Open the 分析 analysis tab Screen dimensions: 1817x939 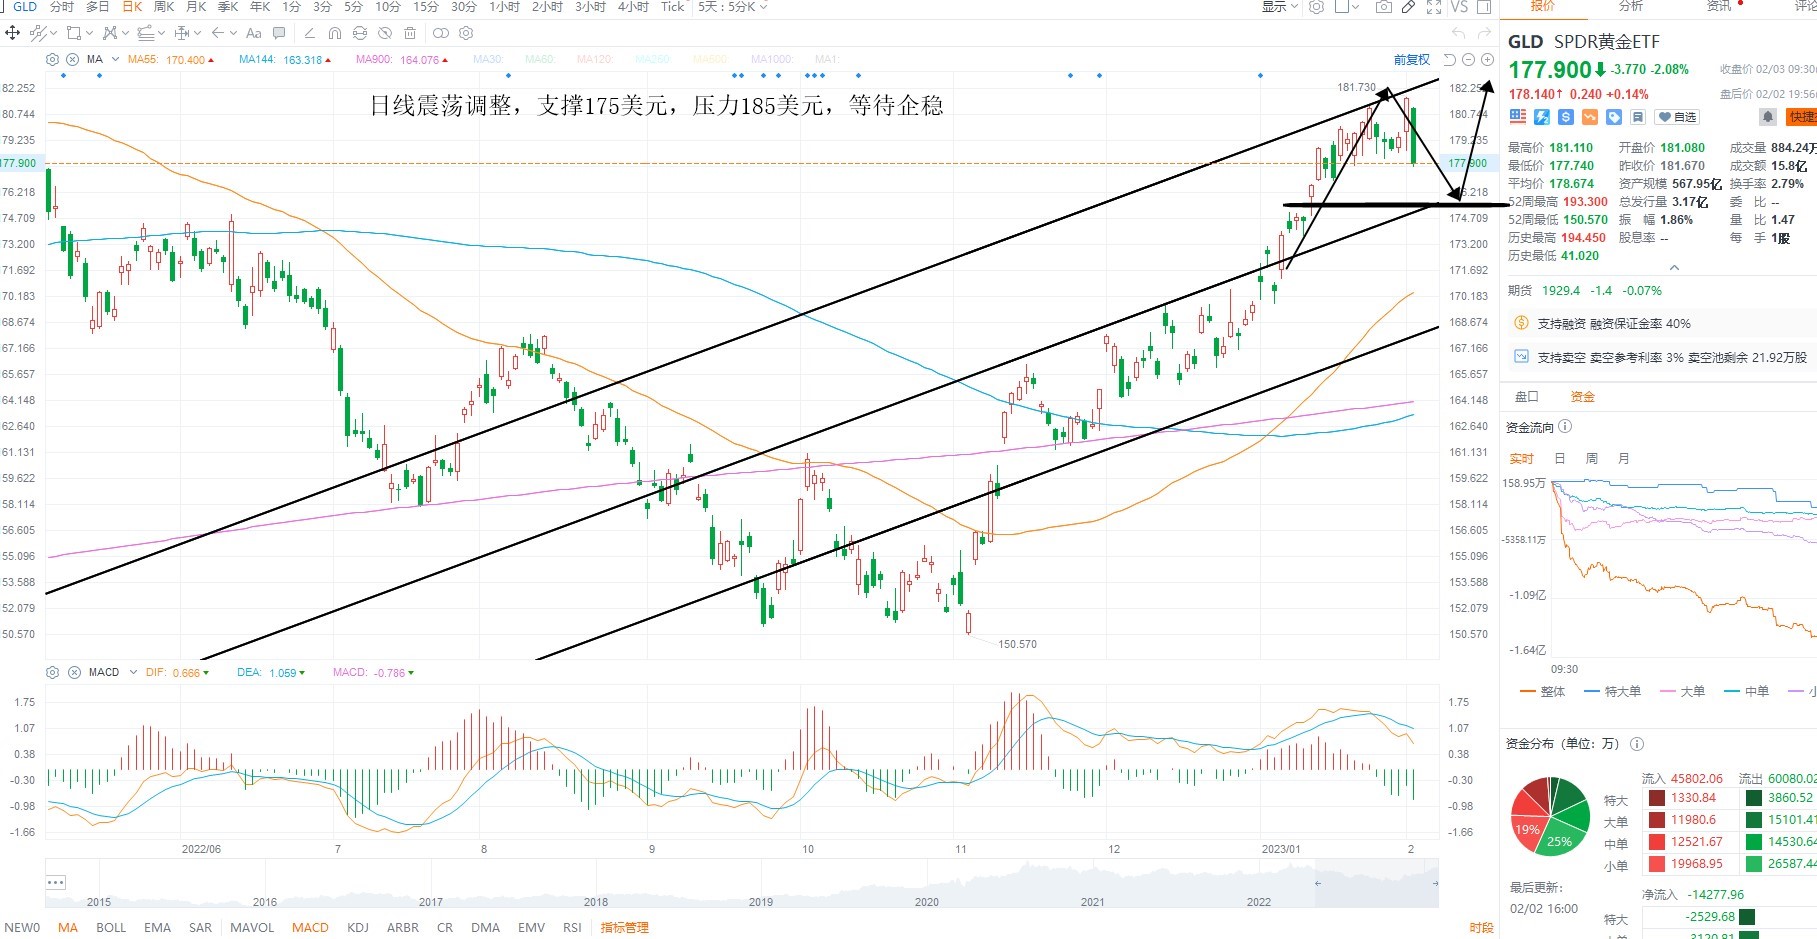point(1631,6)
